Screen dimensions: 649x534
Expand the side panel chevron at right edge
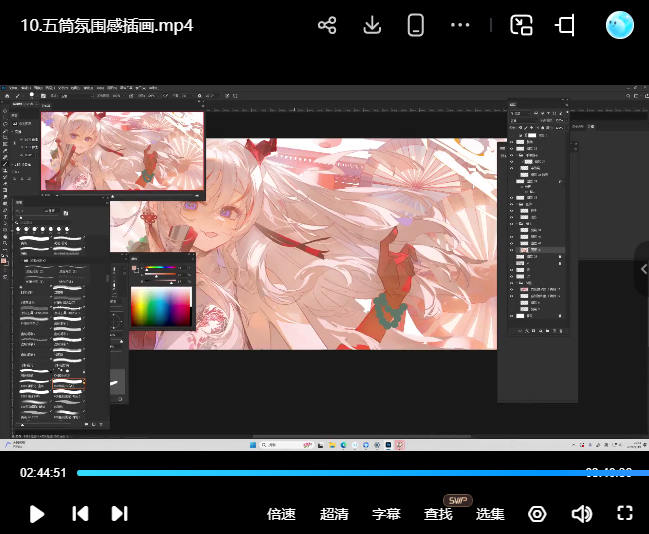click(x=643, y=269)
